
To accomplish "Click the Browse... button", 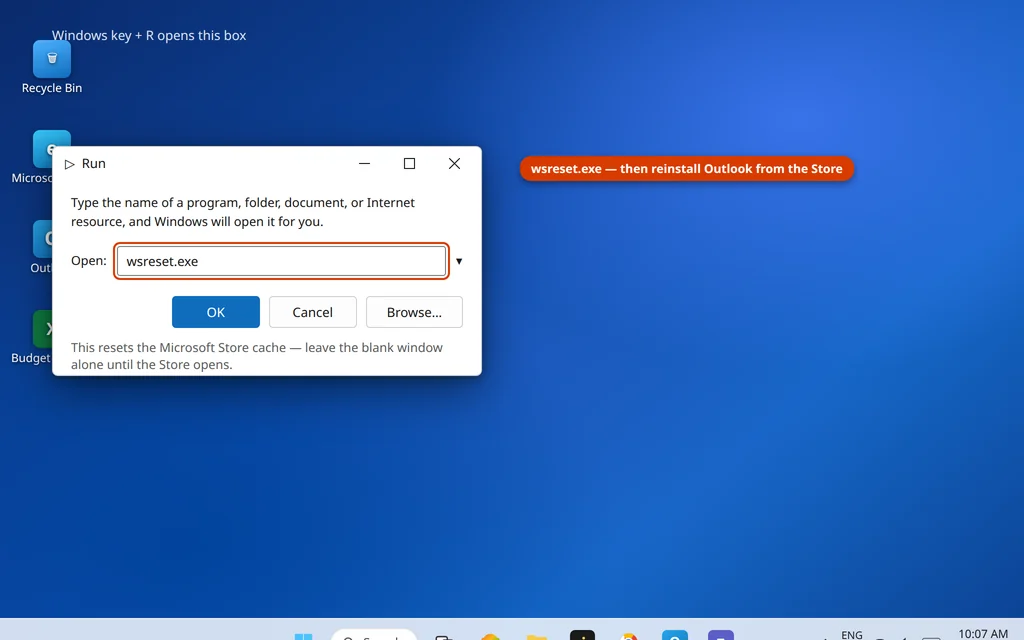I will 414,312.
